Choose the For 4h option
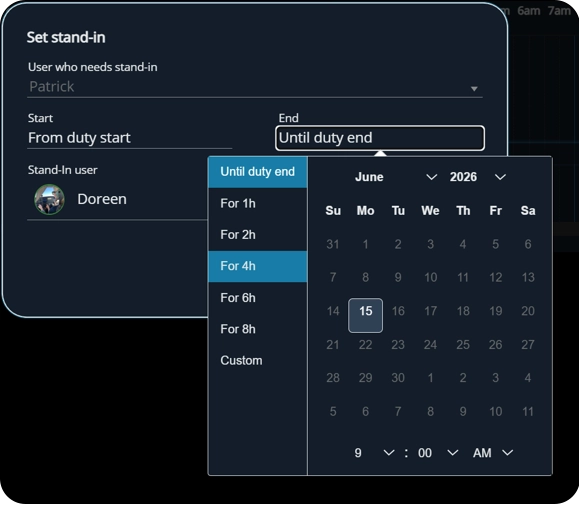Screen dimensions: 579x506 [258, 266]
